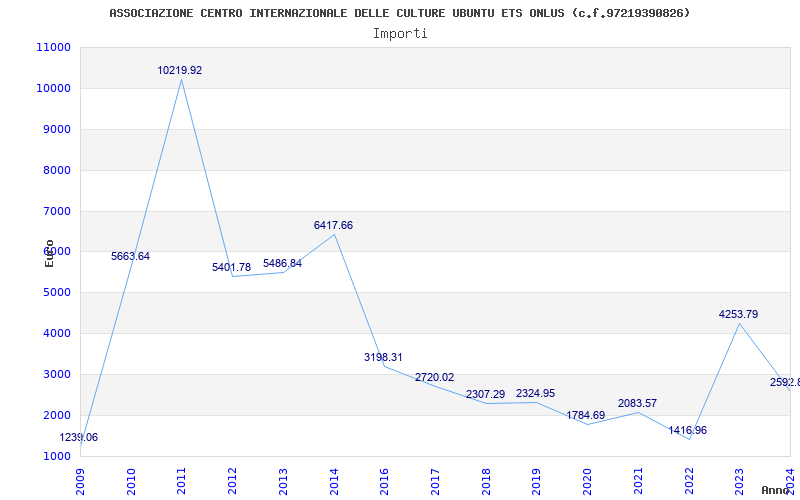The width and height of the screenshot is (800, 500).
Task: Click the y-axis value 7000
Action: (x=55, y=211)
